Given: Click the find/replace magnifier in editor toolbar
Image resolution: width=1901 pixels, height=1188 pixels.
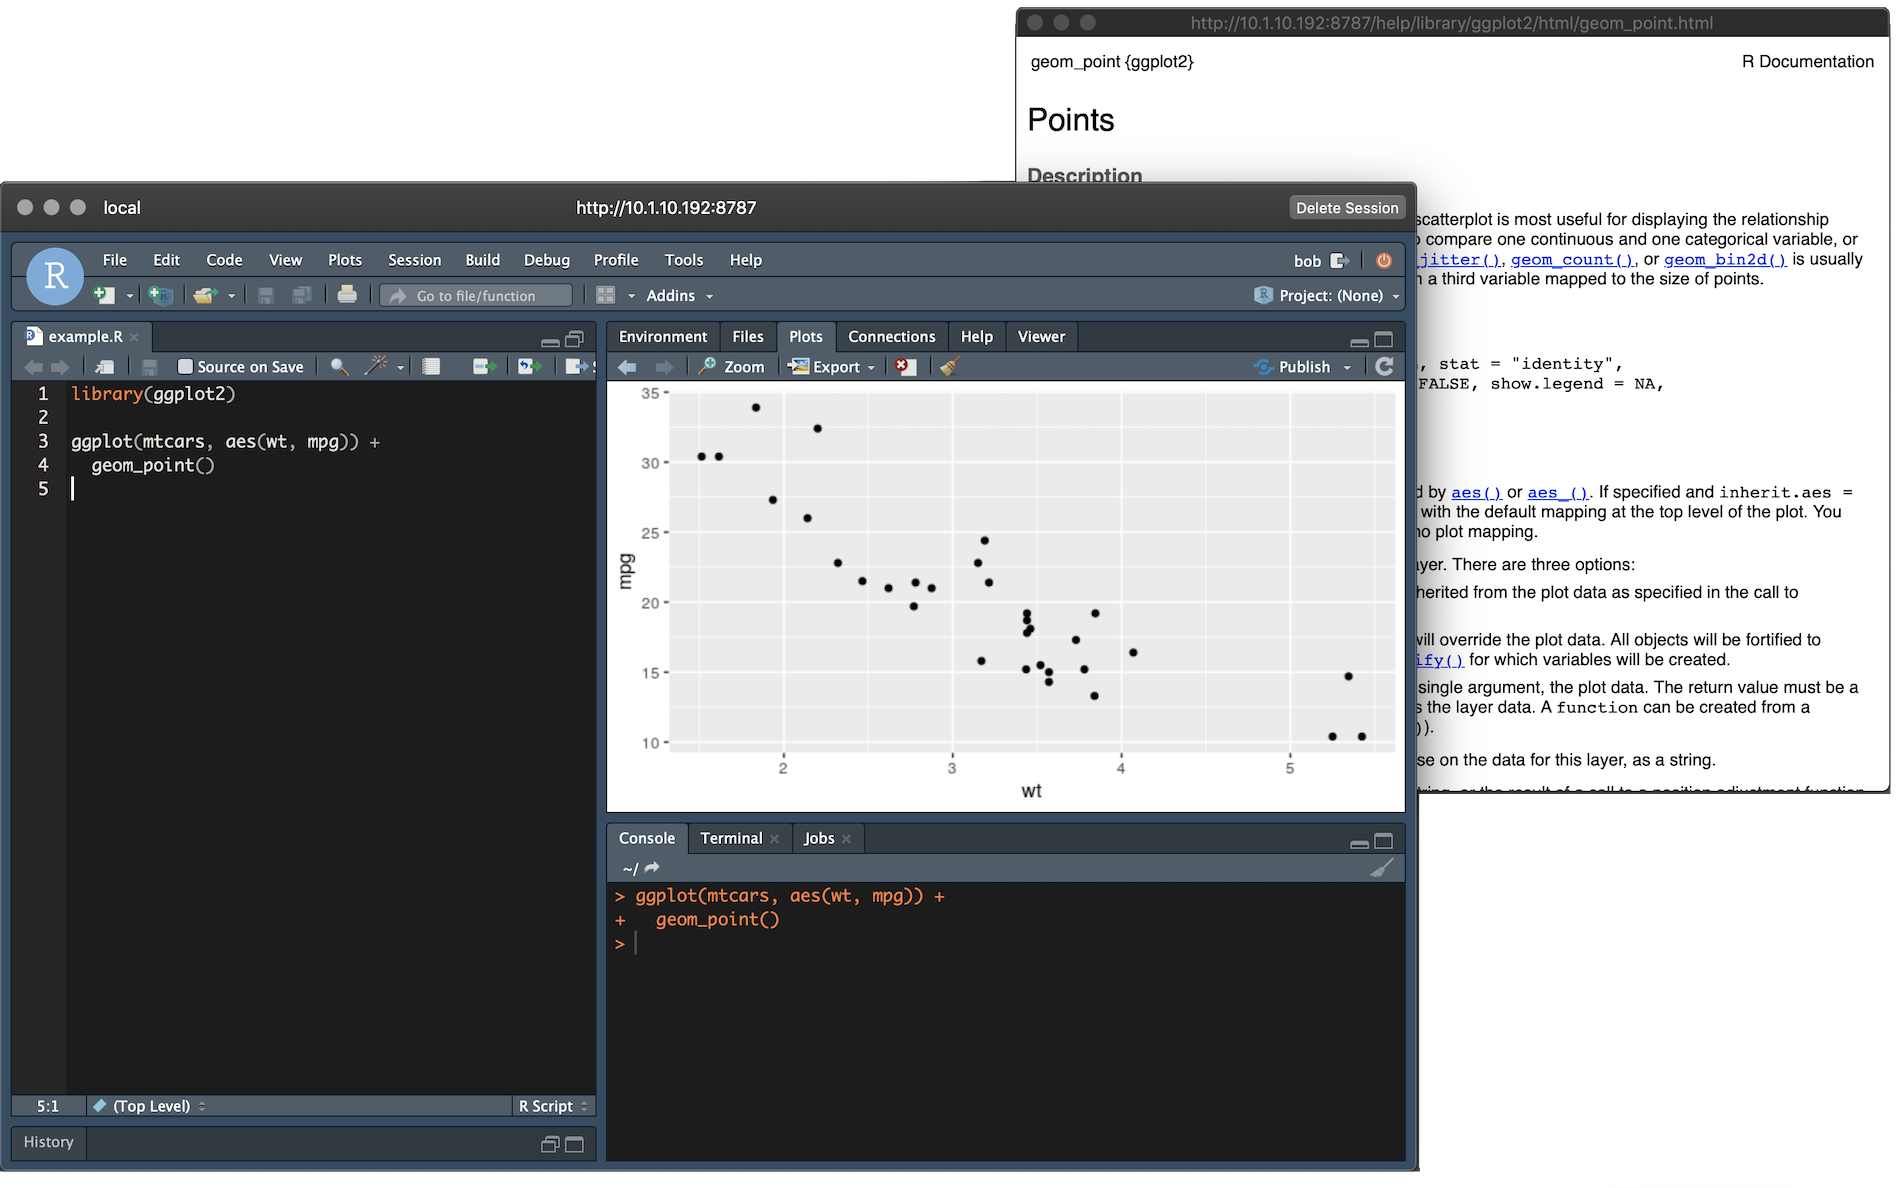Looking at the screenshot, I should click(339, 367).
